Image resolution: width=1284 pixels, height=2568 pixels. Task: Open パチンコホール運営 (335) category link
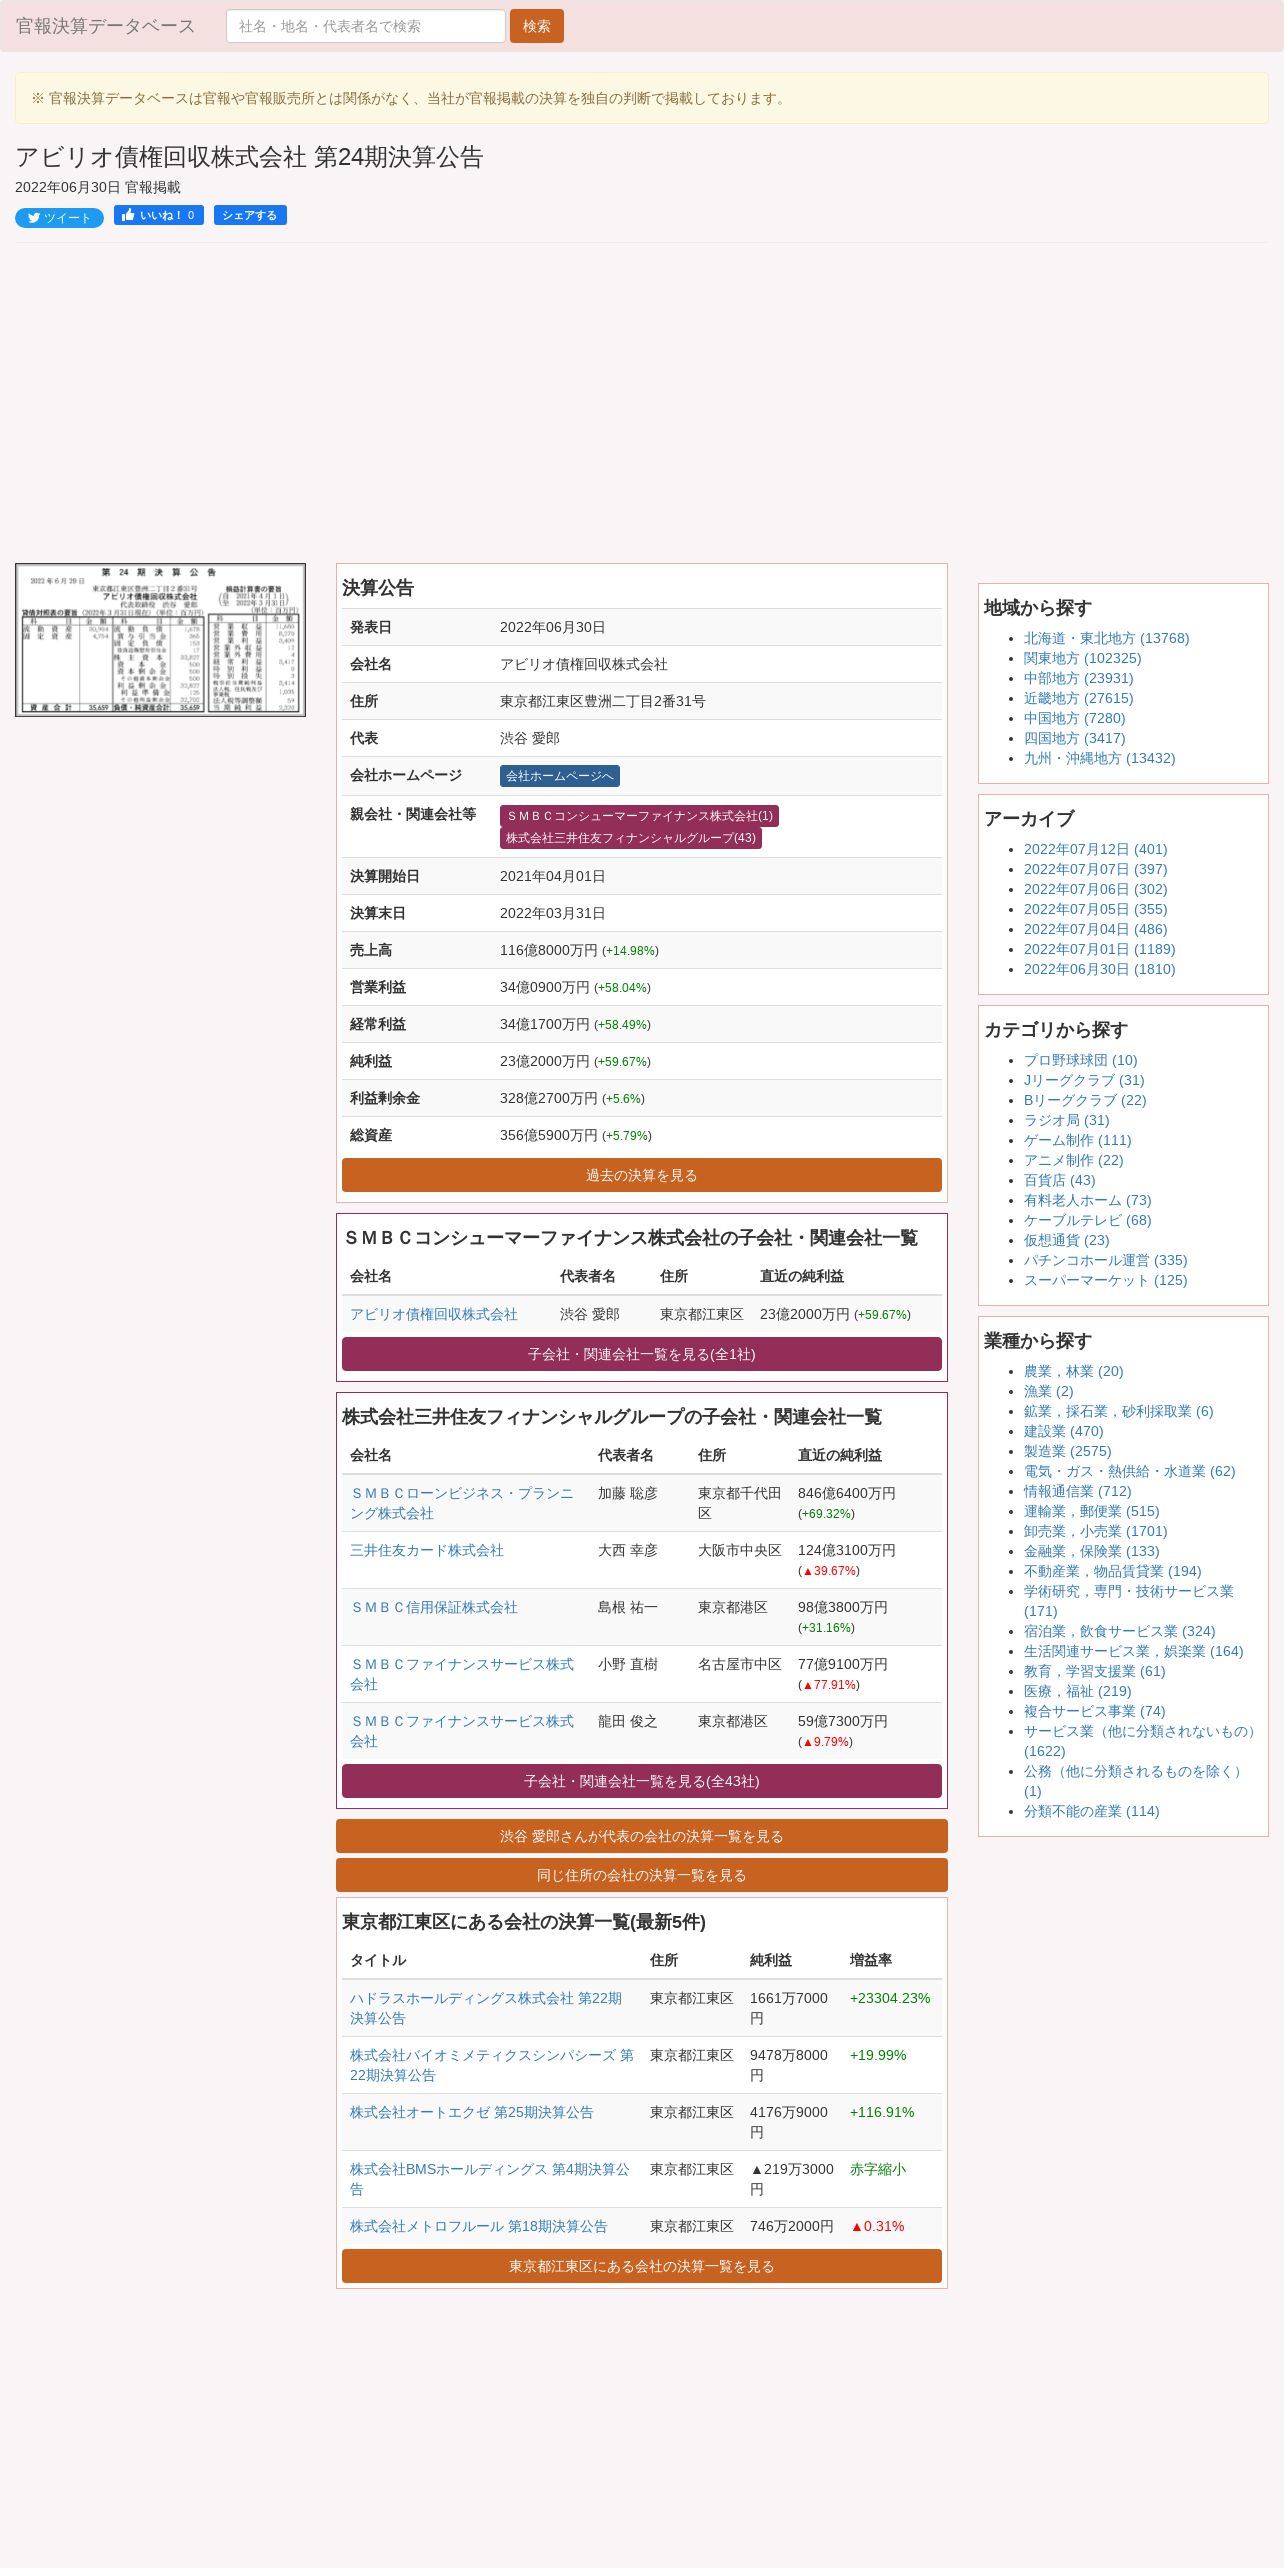tap(1106, 1260)
